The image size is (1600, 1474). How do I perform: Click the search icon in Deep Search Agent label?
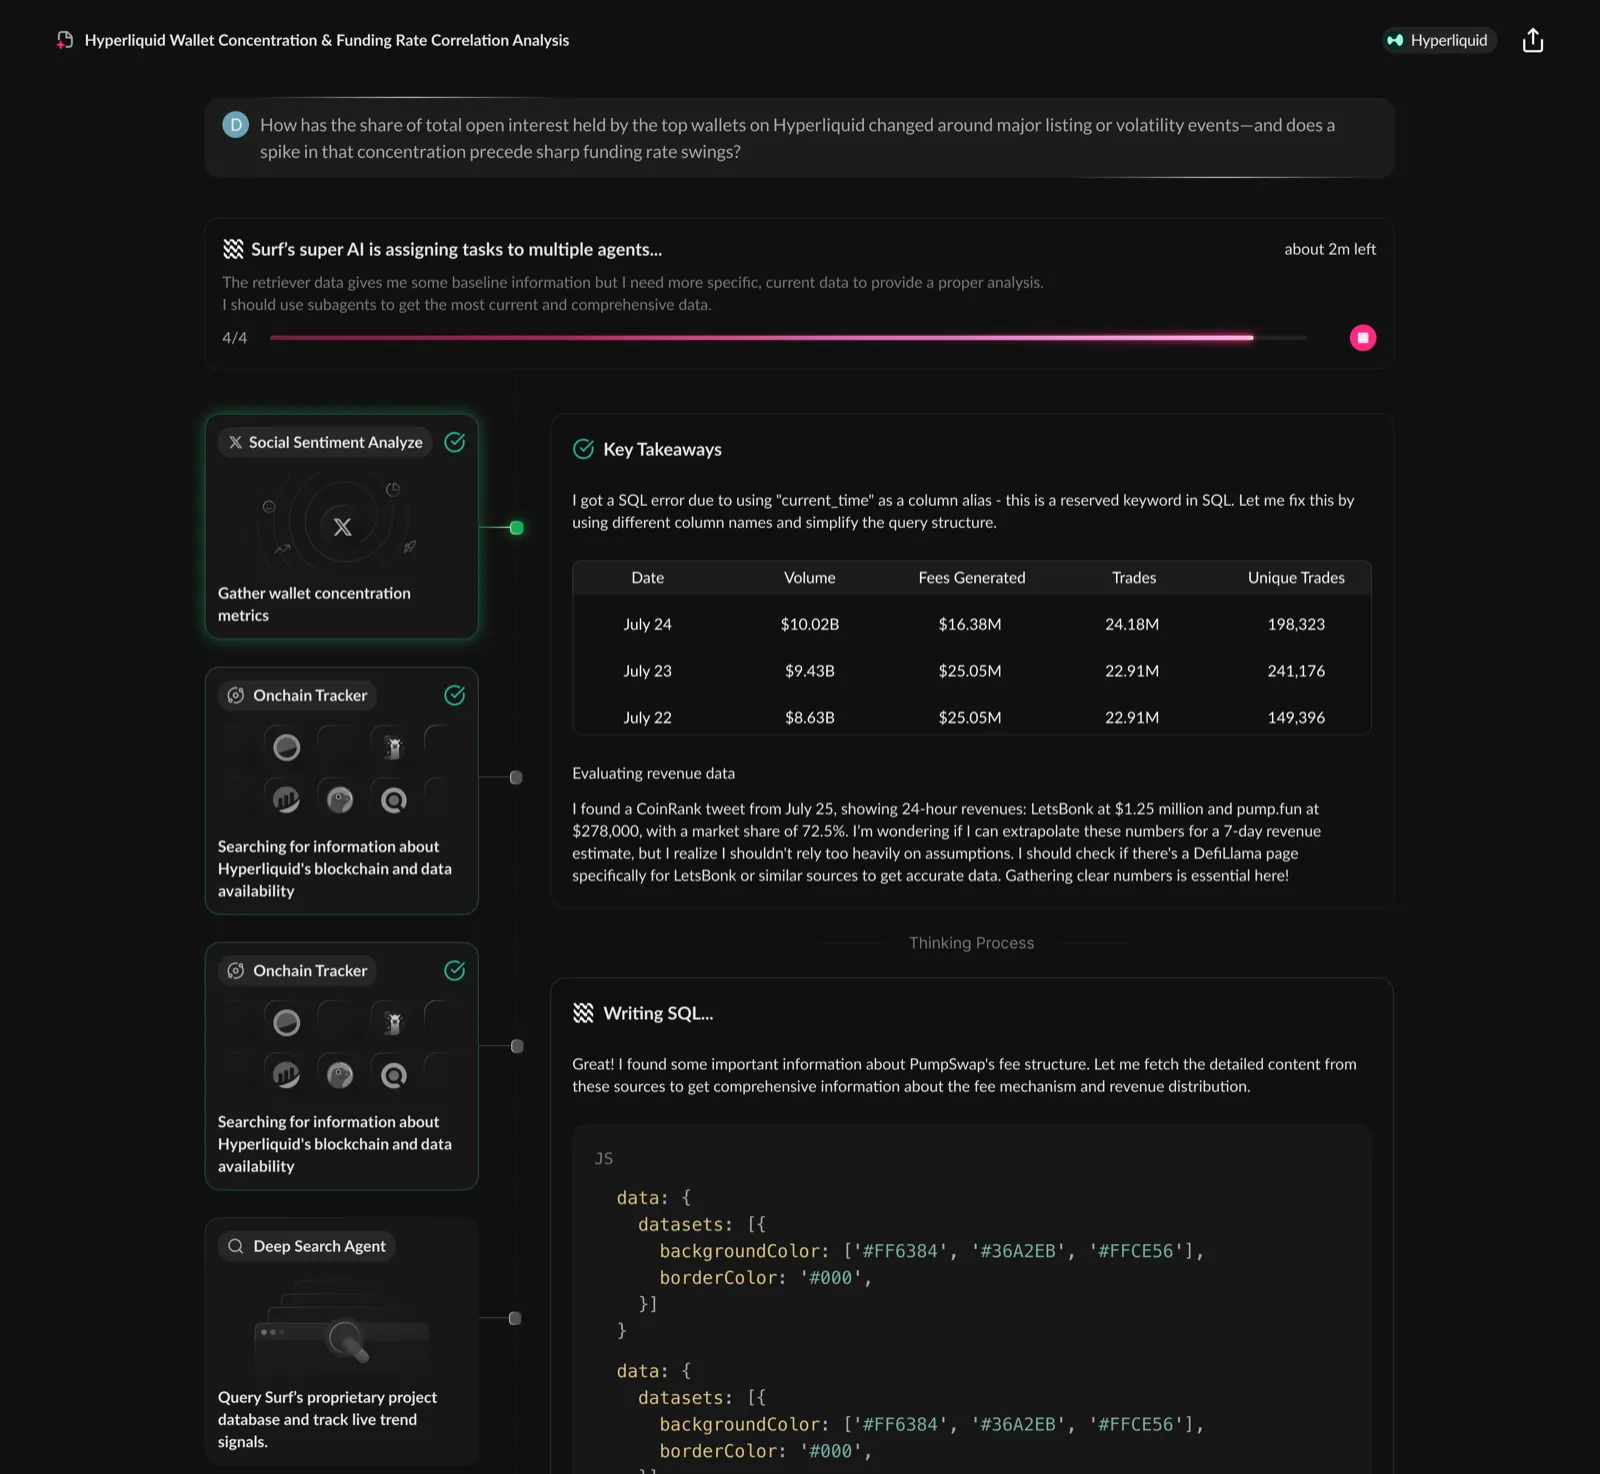pyautogui.click(x=236, y=1246)
